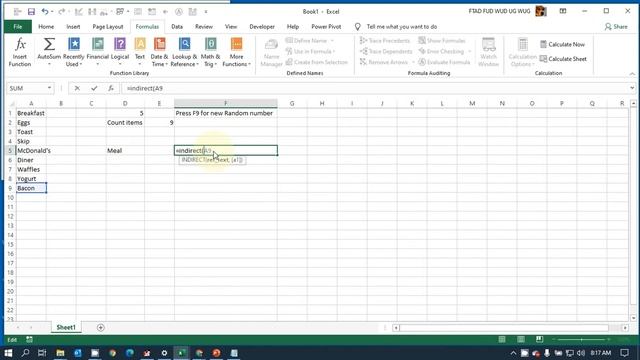
Task: Switch to the Insert tab
Action: pyautogui.click(x=73, y=27)
